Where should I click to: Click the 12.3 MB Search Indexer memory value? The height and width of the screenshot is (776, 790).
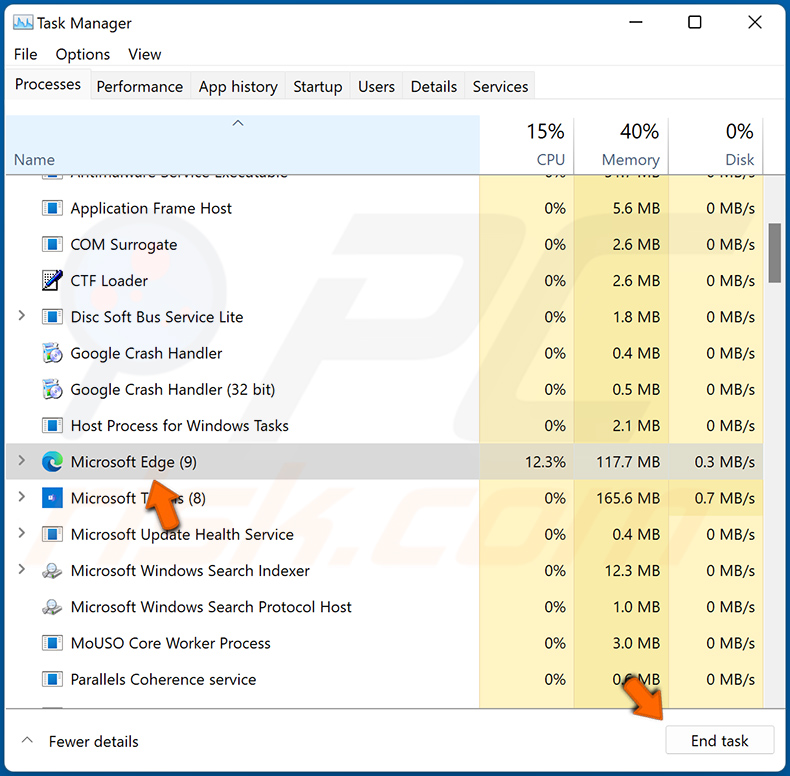pyautogui.click(x=632, y=571)
